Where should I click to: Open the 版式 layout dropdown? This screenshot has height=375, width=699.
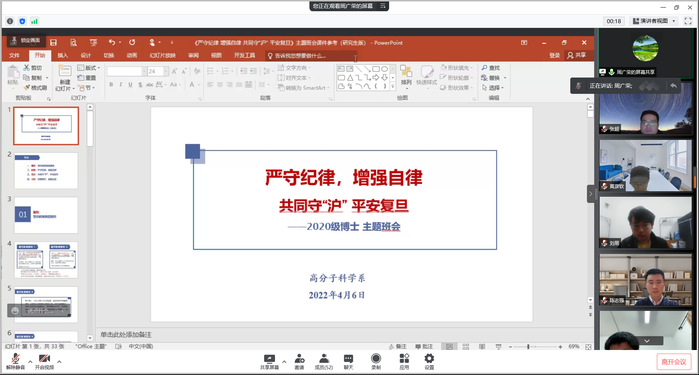click(x=88, y=68)
